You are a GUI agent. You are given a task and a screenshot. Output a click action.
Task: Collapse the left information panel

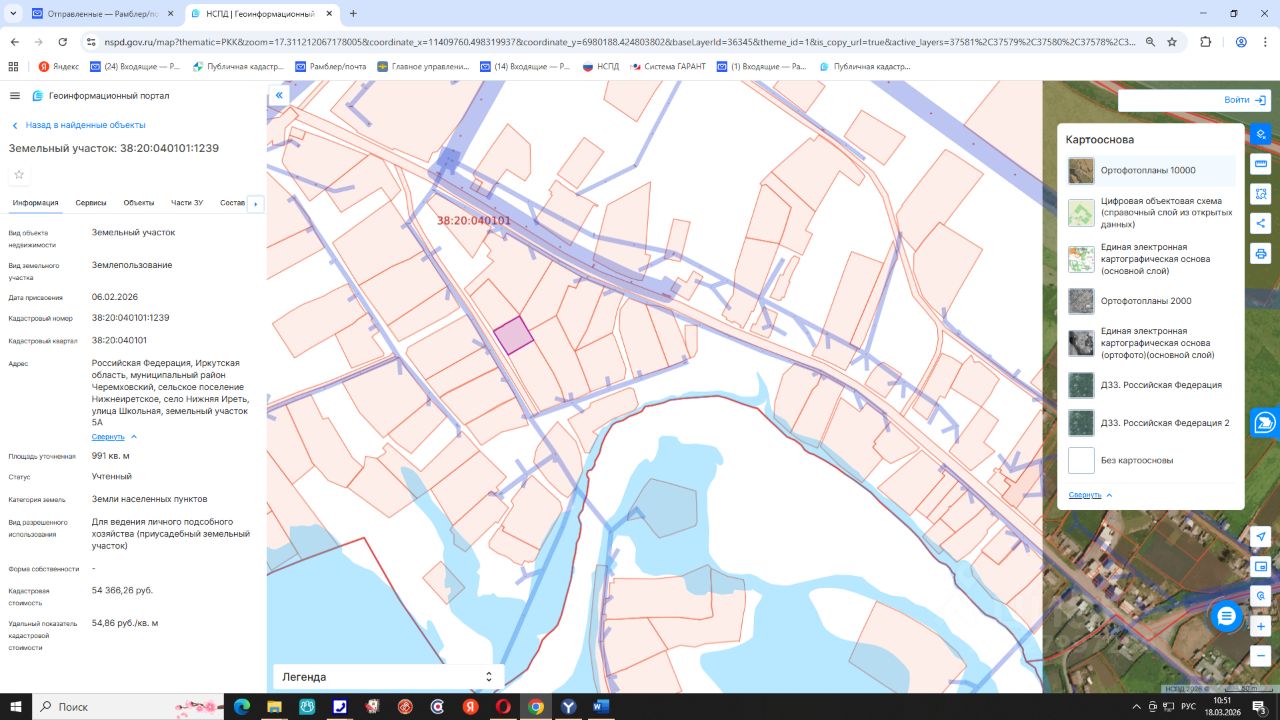click(279, 96)
